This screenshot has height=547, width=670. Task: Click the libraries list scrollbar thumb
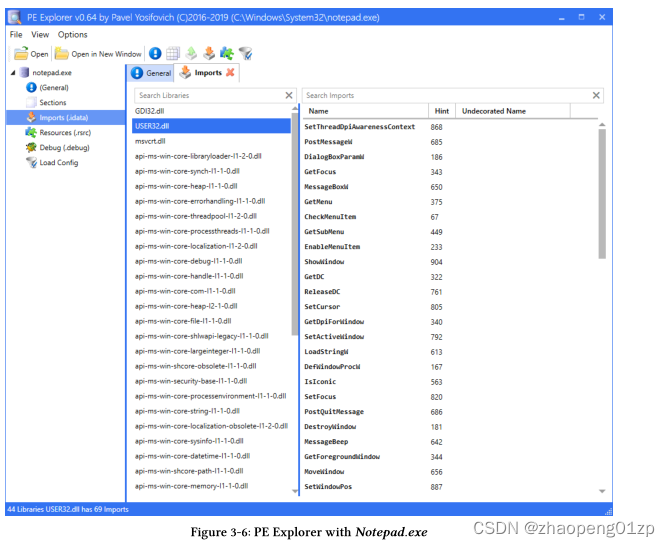295,224
